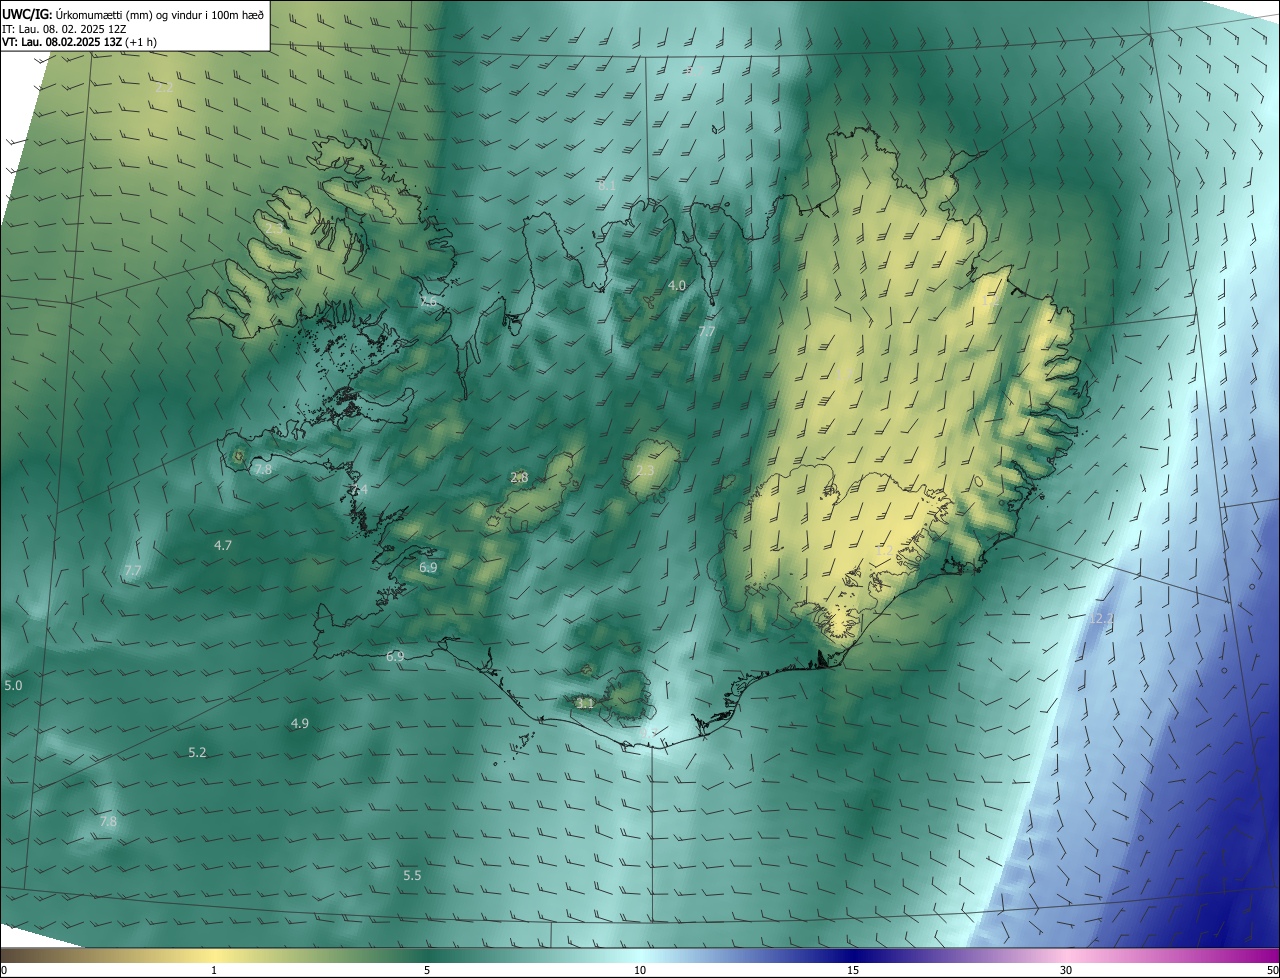Screen dimensions: 1280x978
Task: Click the 4.7 value label on the map
Action: [x=223, y=546]
